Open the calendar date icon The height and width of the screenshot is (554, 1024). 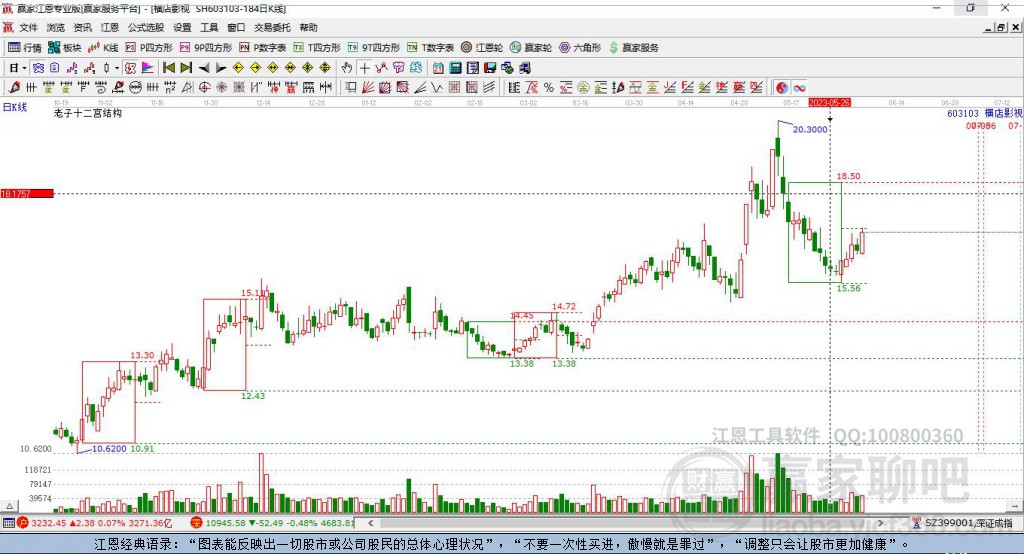tap(438, 68)
